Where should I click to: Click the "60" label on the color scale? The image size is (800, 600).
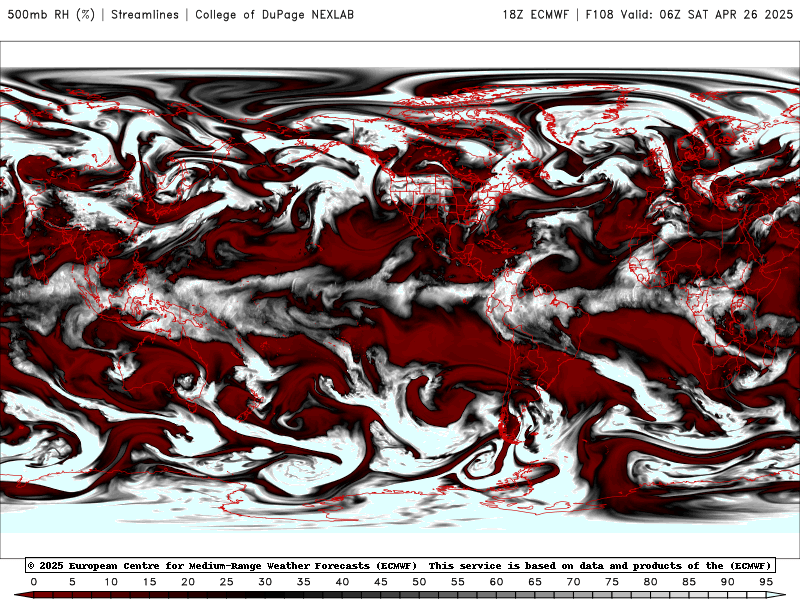pyautogui.click(x=496, y=582)
